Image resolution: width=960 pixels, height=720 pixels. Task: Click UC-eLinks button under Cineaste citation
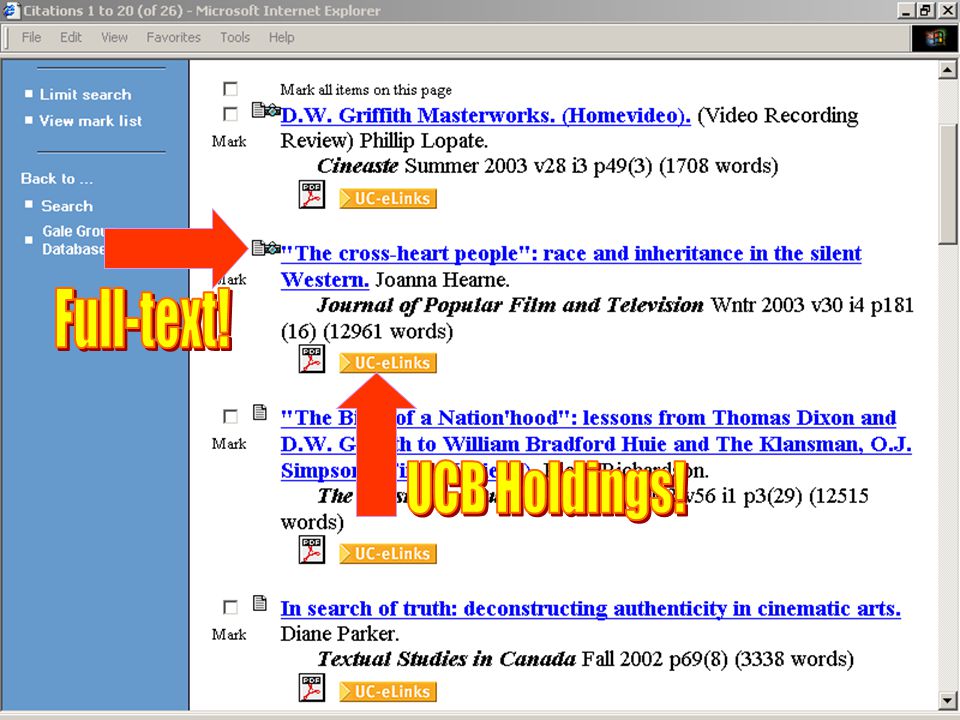[388, 198]
